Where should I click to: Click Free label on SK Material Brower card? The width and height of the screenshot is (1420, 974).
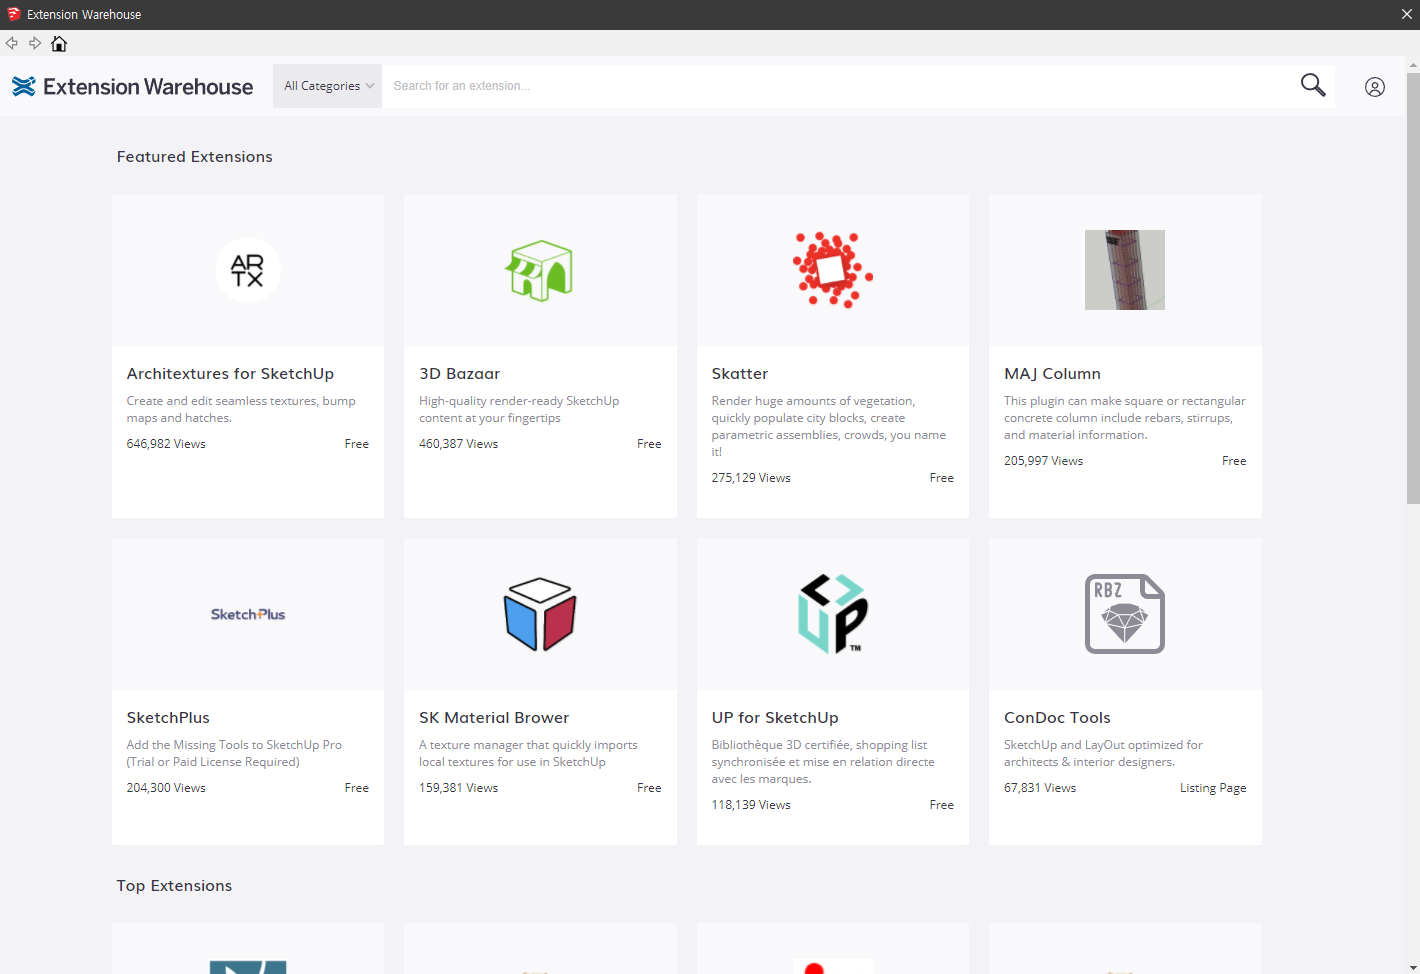649,788
